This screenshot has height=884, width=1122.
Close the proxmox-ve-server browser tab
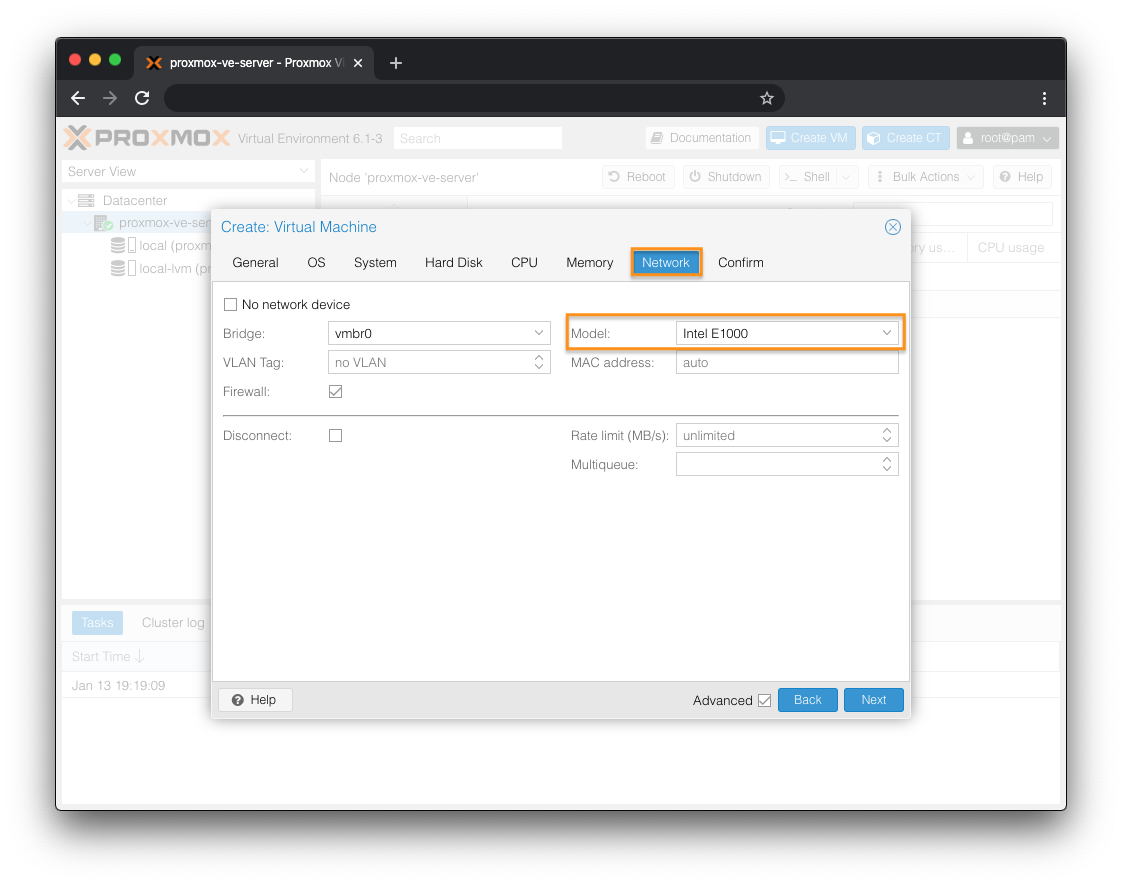coord(358,63)
